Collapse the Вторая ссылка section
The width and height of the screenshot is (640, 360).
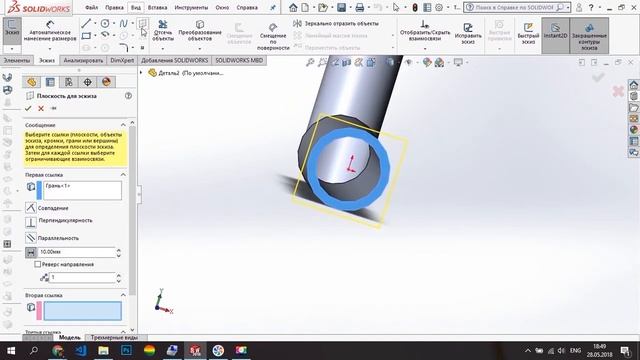[123, 295]
